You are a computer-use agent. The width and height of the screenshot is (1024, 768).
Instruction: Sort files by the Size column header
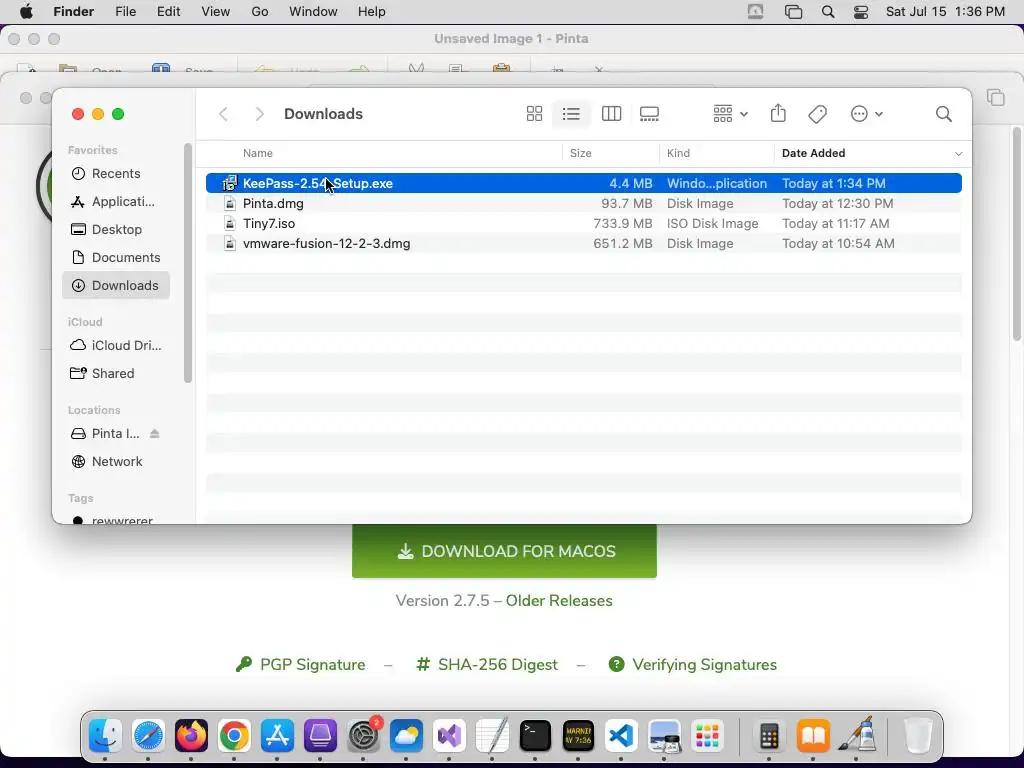pyautogui.click(x=580, y=153)
